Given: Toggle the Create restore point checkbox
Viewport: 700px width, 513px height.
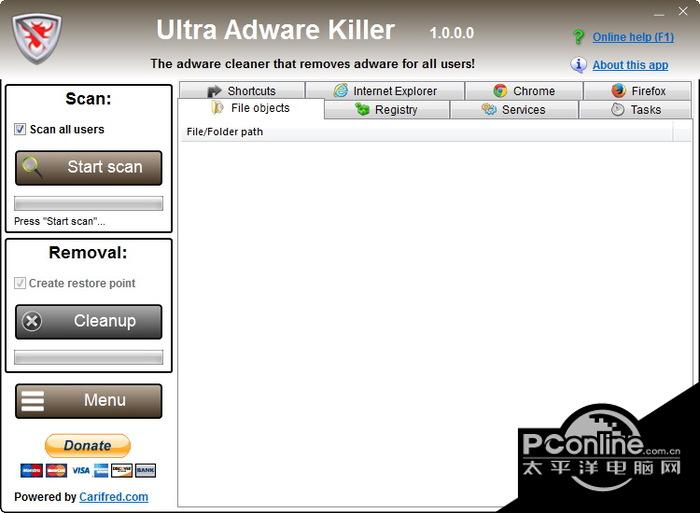Looking at the screenshot, I should [20, 283].
